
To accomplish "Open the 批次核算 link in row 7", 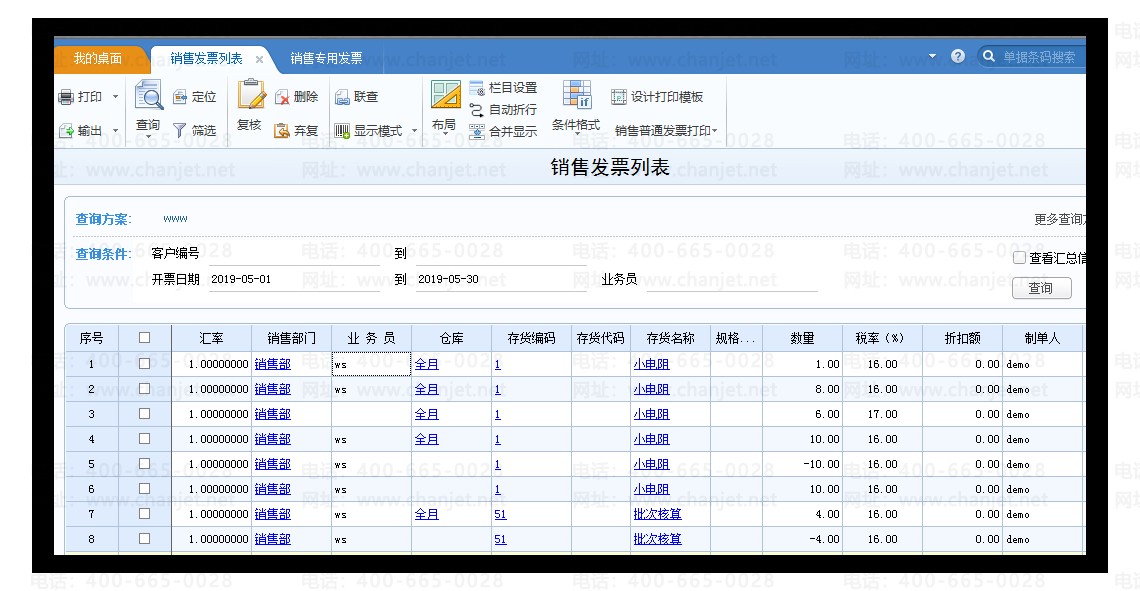I will (x=657, y=514).
